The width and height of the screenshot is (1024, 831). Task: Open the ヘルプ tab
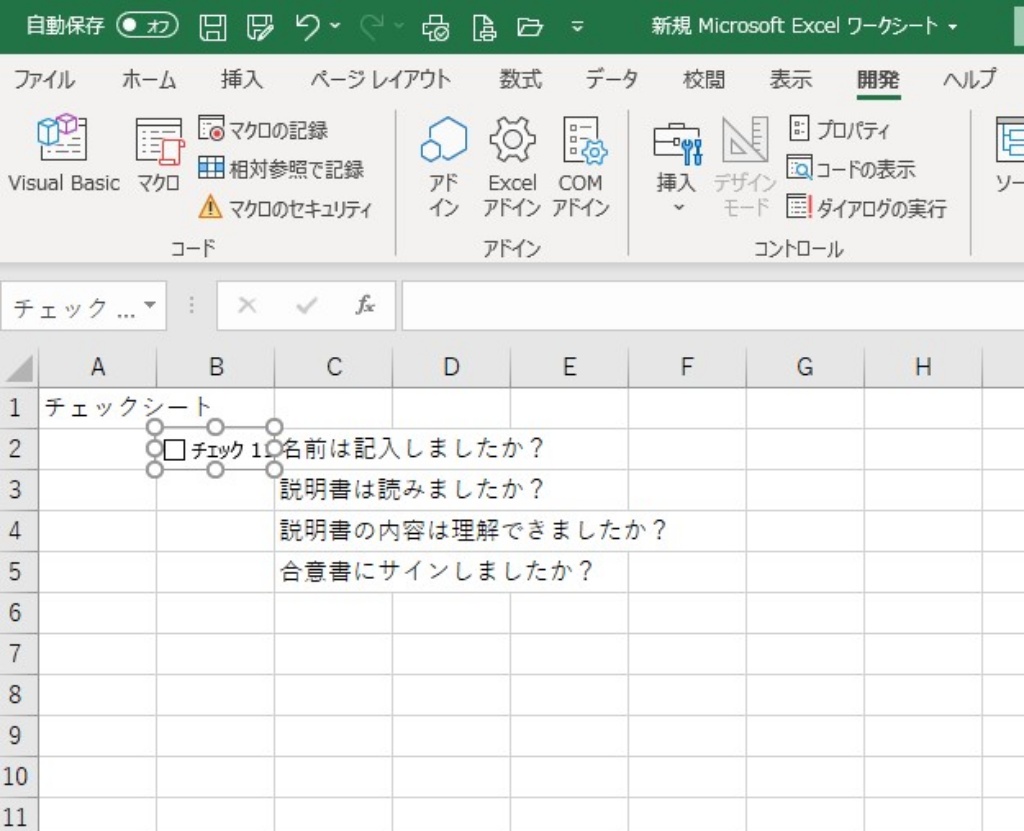(x=970, y=80)
